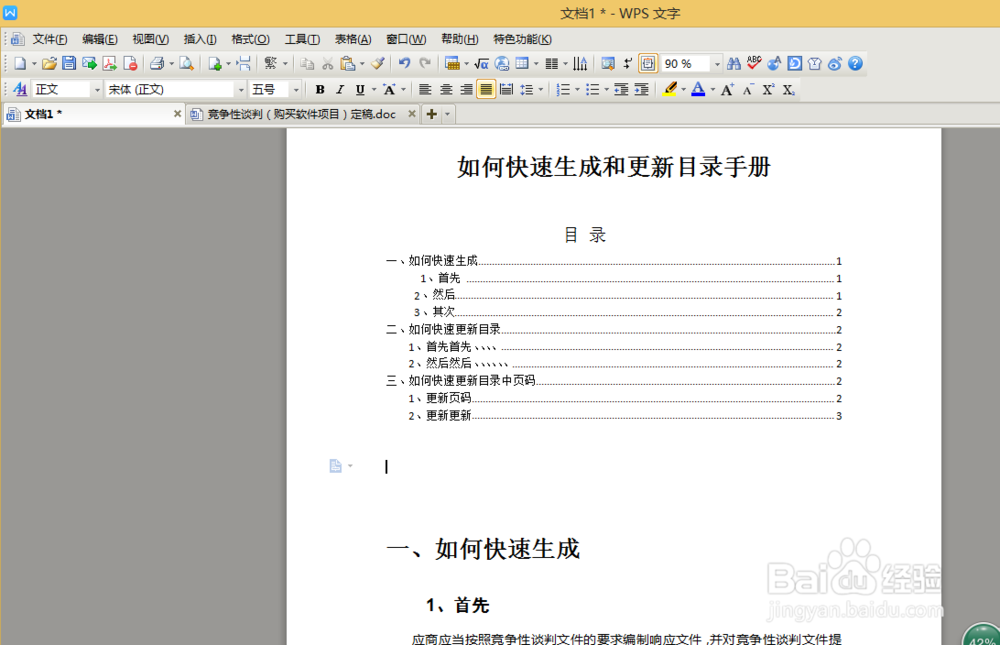The image size is (1000, 645).
Task: Expand bullet list options arrow
Action: tap(606, 90)
